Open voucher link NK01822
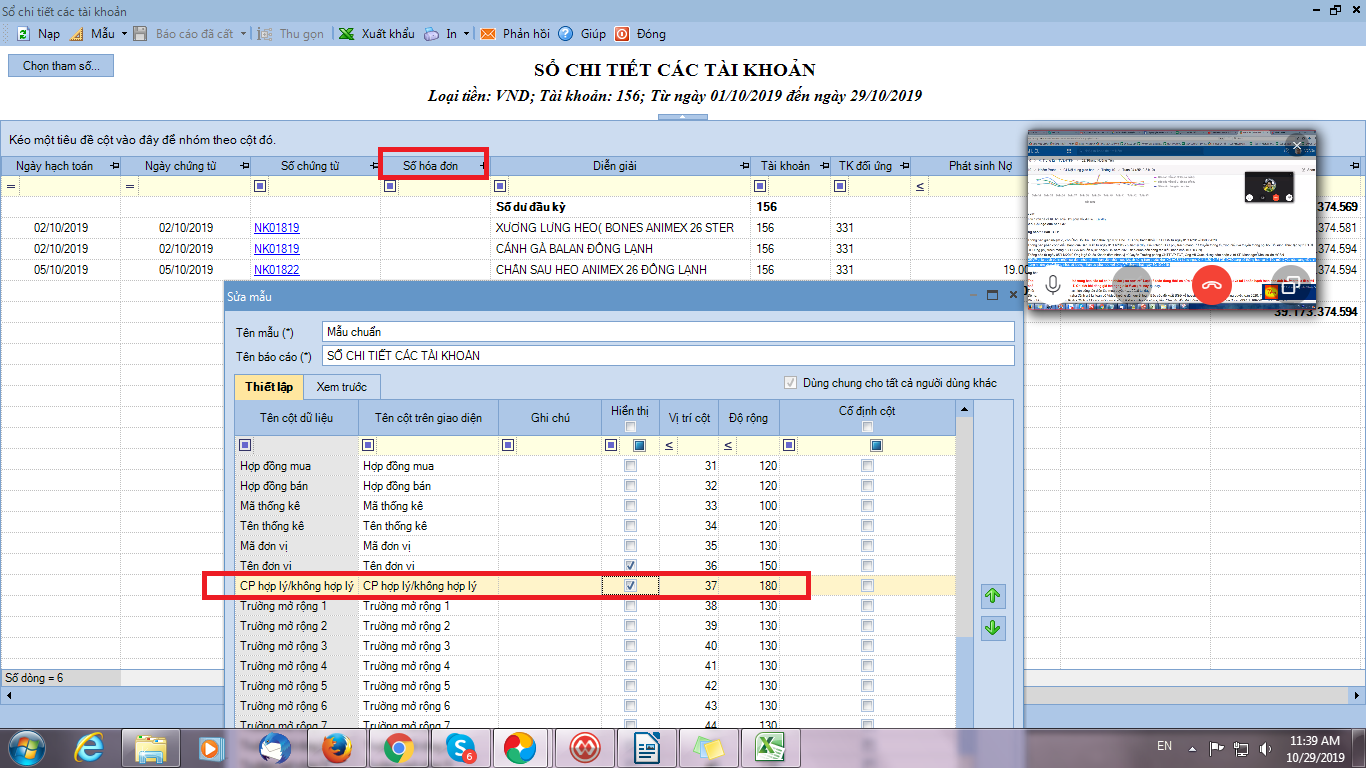1366x768 pixels. 276,270
